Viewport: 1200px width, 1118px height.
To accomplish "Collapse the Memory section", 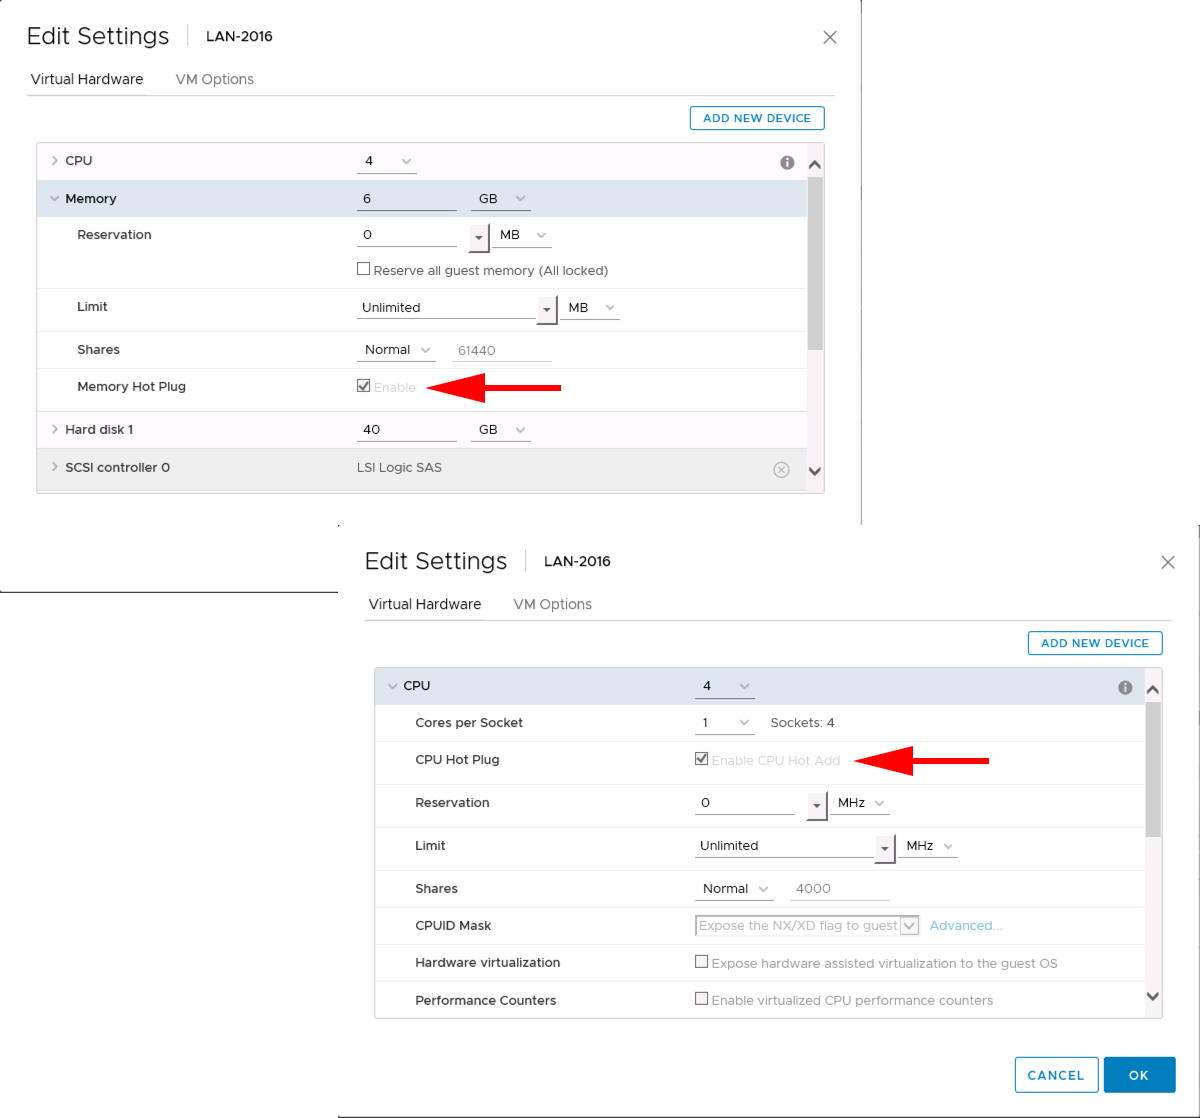I will click(55, 198).
